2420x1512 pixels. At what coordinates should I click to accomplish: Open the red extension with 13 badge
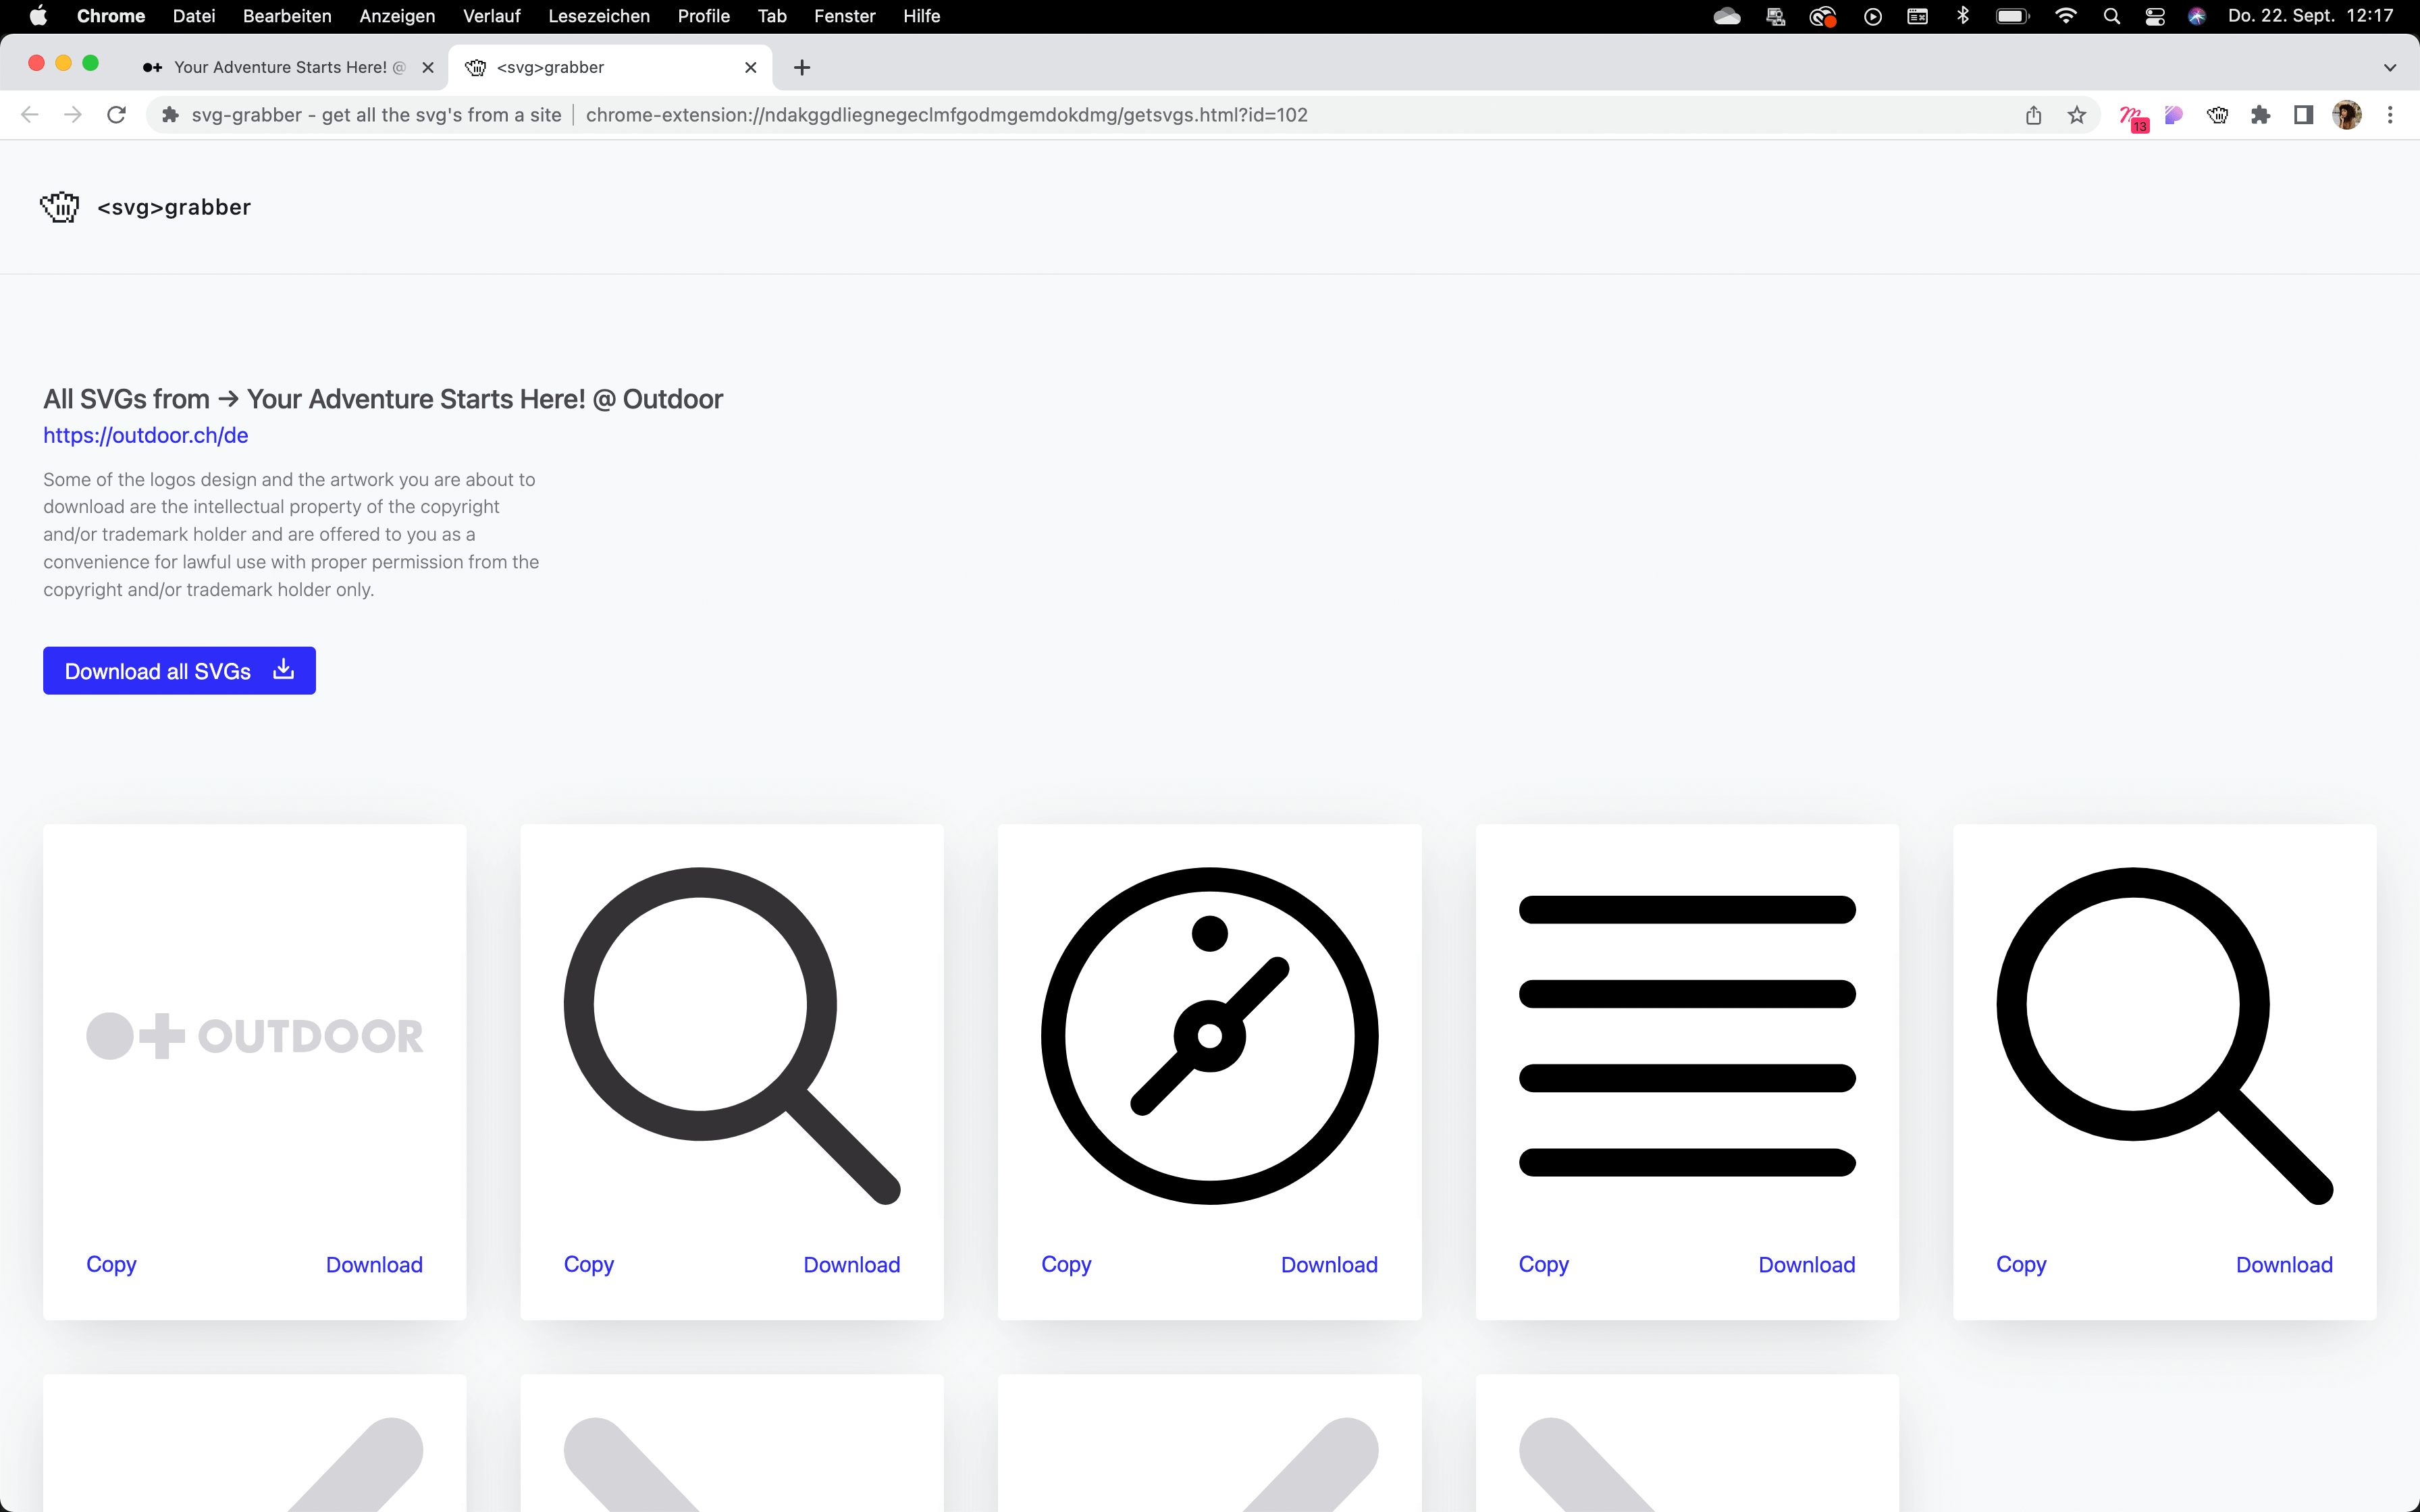click(2133, 117)
